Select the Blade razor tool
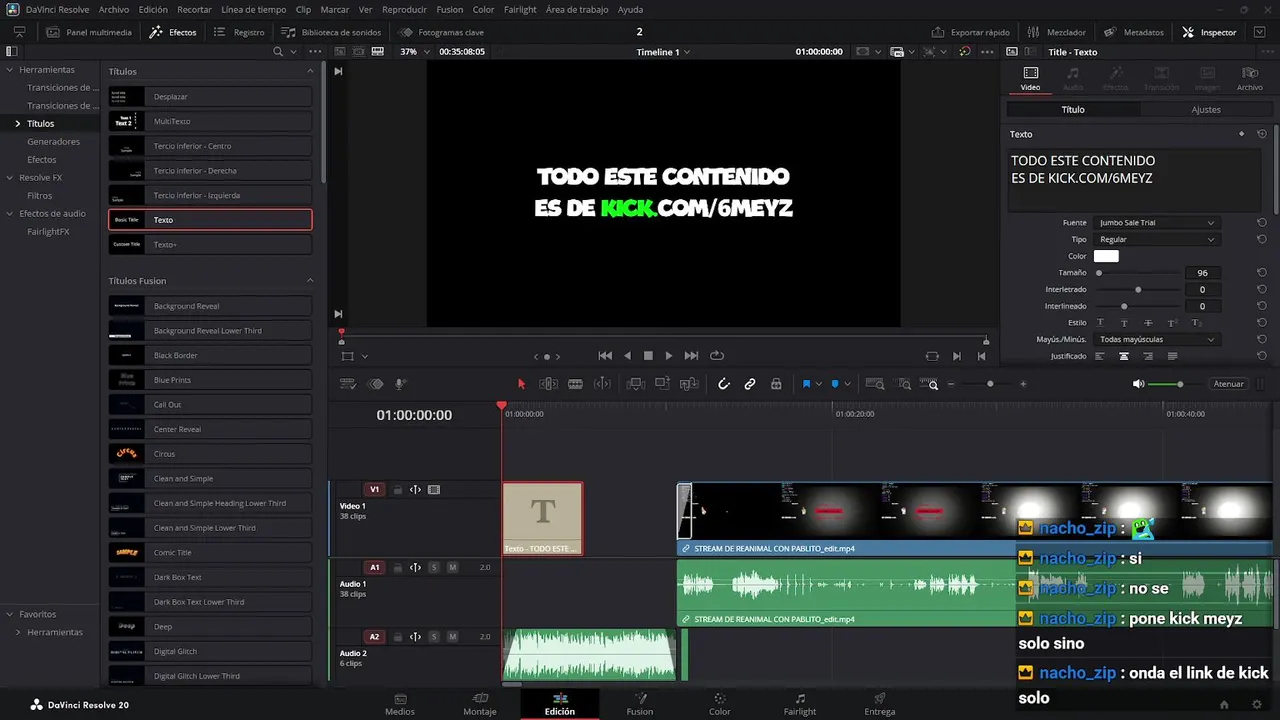 (575, 384)
